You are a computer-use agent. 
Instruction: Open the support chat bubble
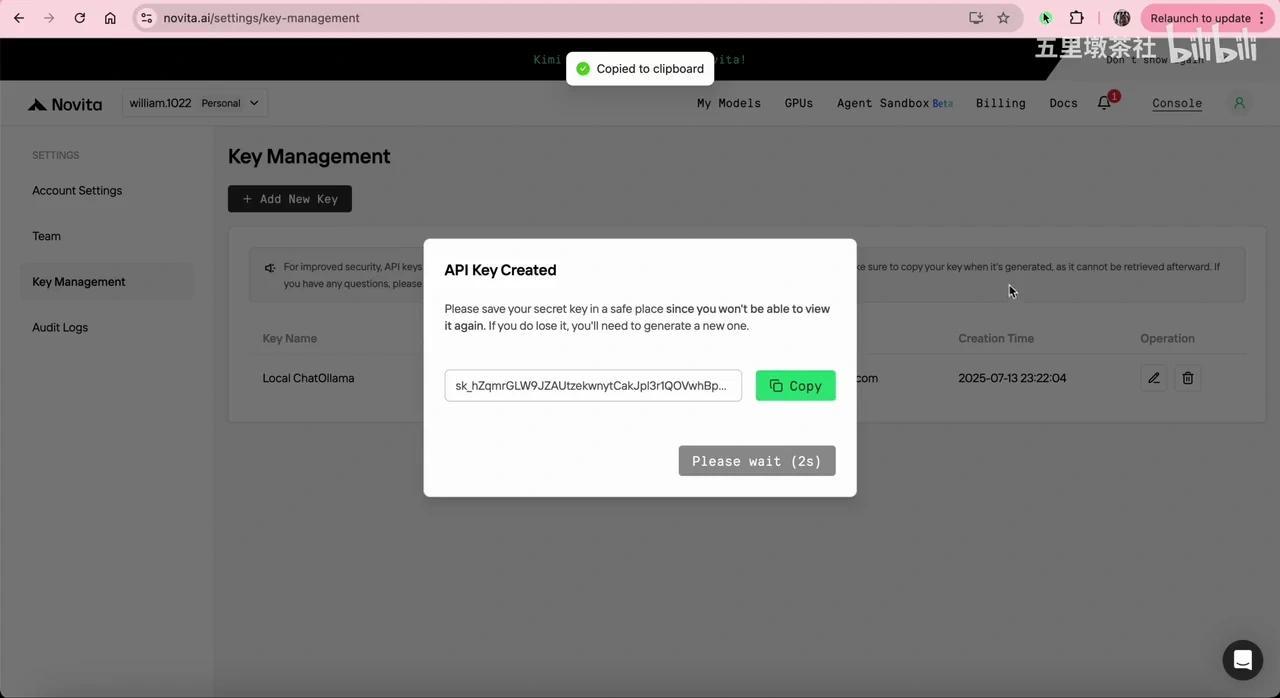(1243, 660)
